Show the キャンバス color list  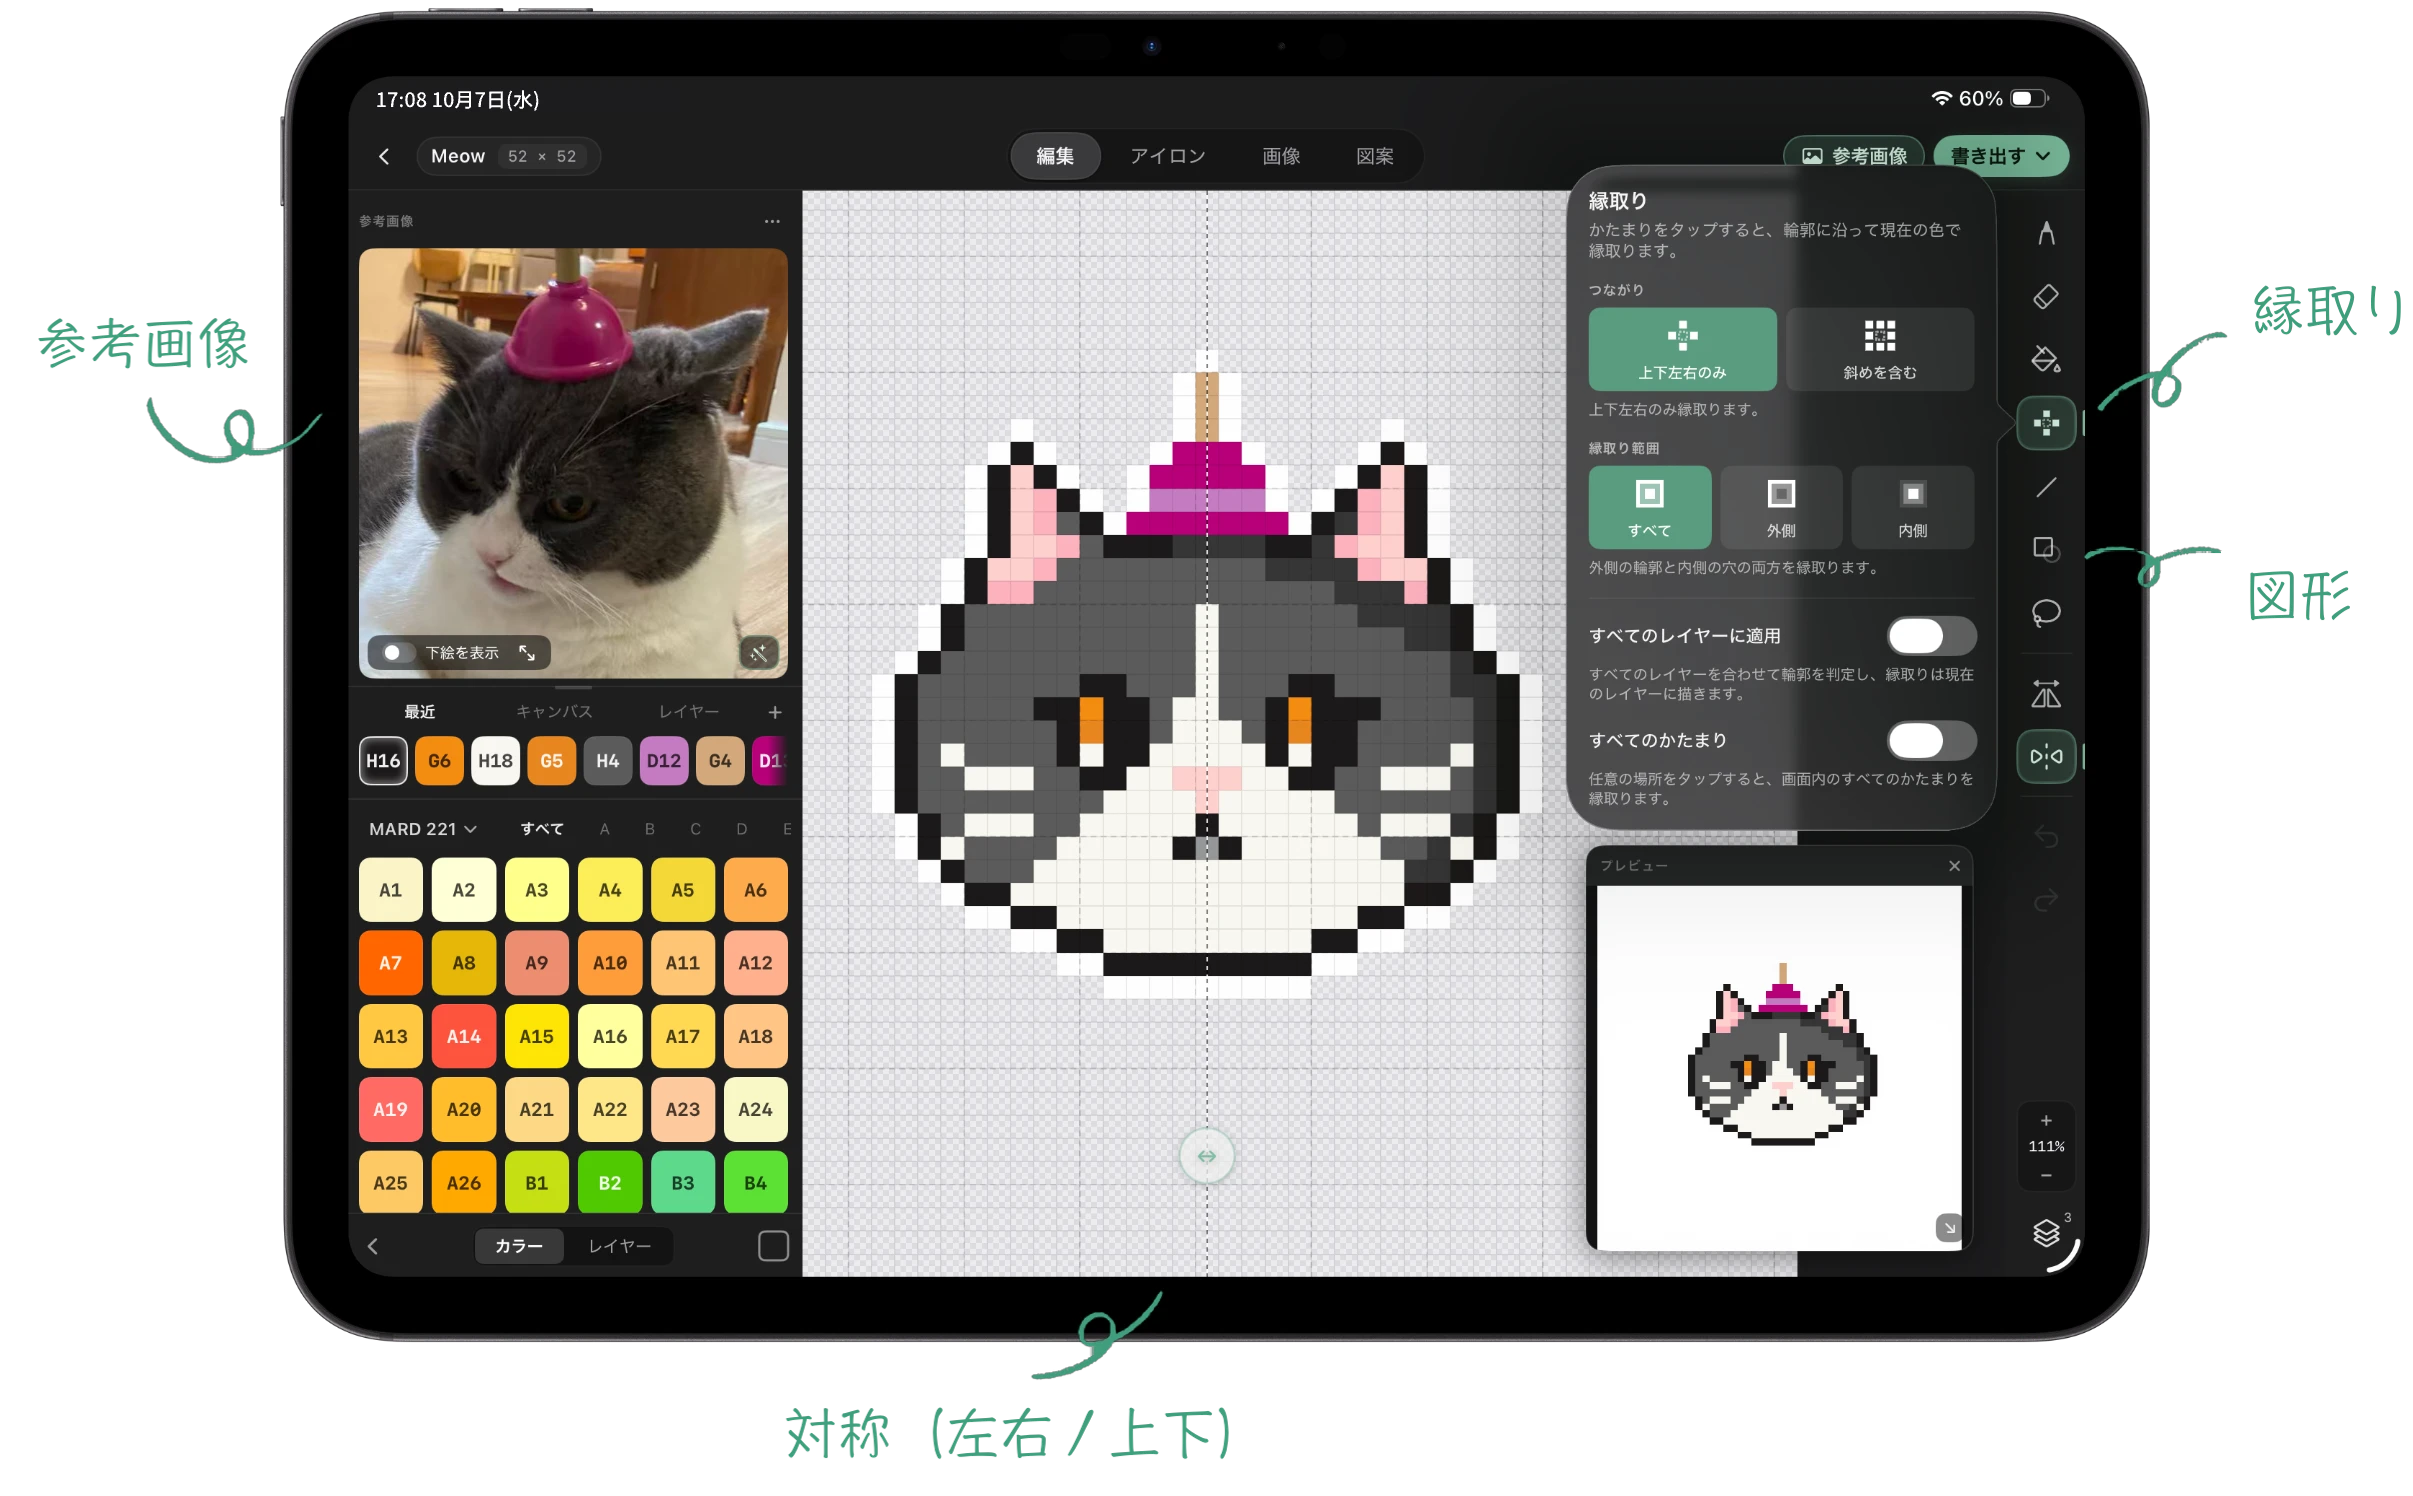tap(553, 712)
